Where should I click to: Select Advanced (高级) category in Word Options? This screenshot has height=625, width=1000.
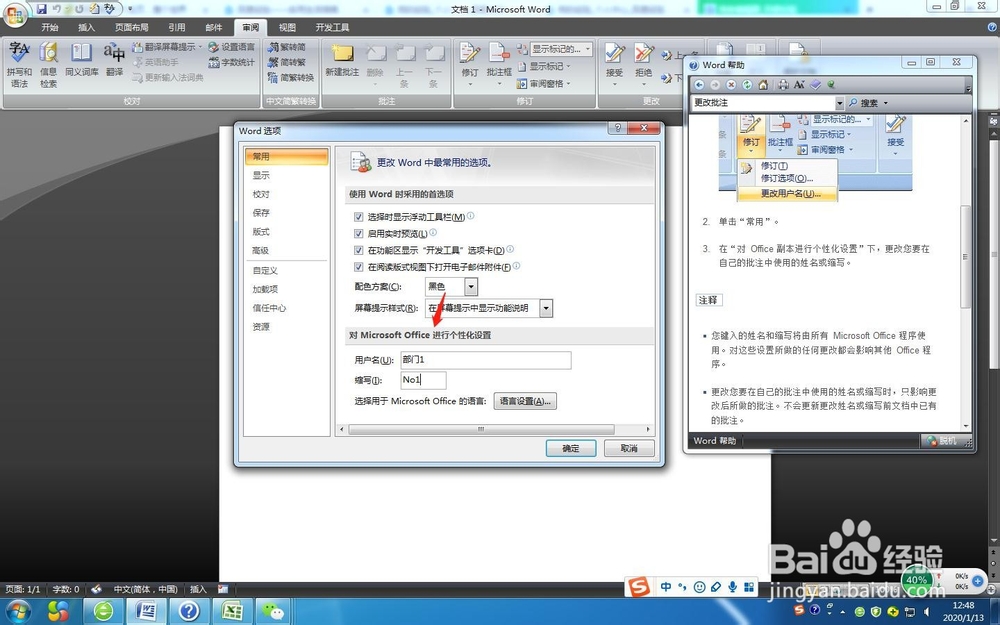(x=286, y=251)
